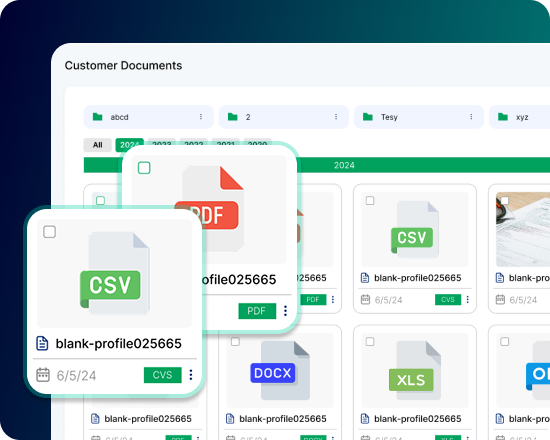Click the blue DOCX file graphic

280,371
